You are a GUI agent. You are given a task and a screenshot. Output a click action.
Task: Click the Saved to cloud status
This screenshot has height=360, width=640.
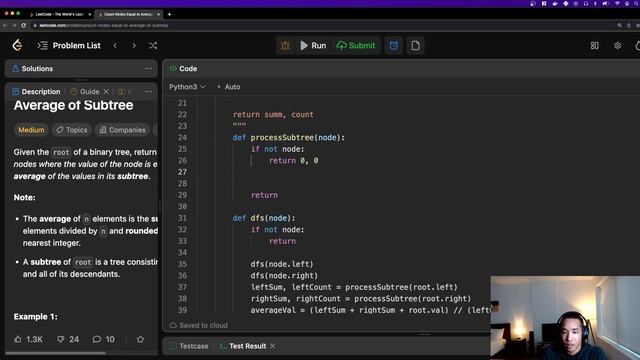point(199,325)
